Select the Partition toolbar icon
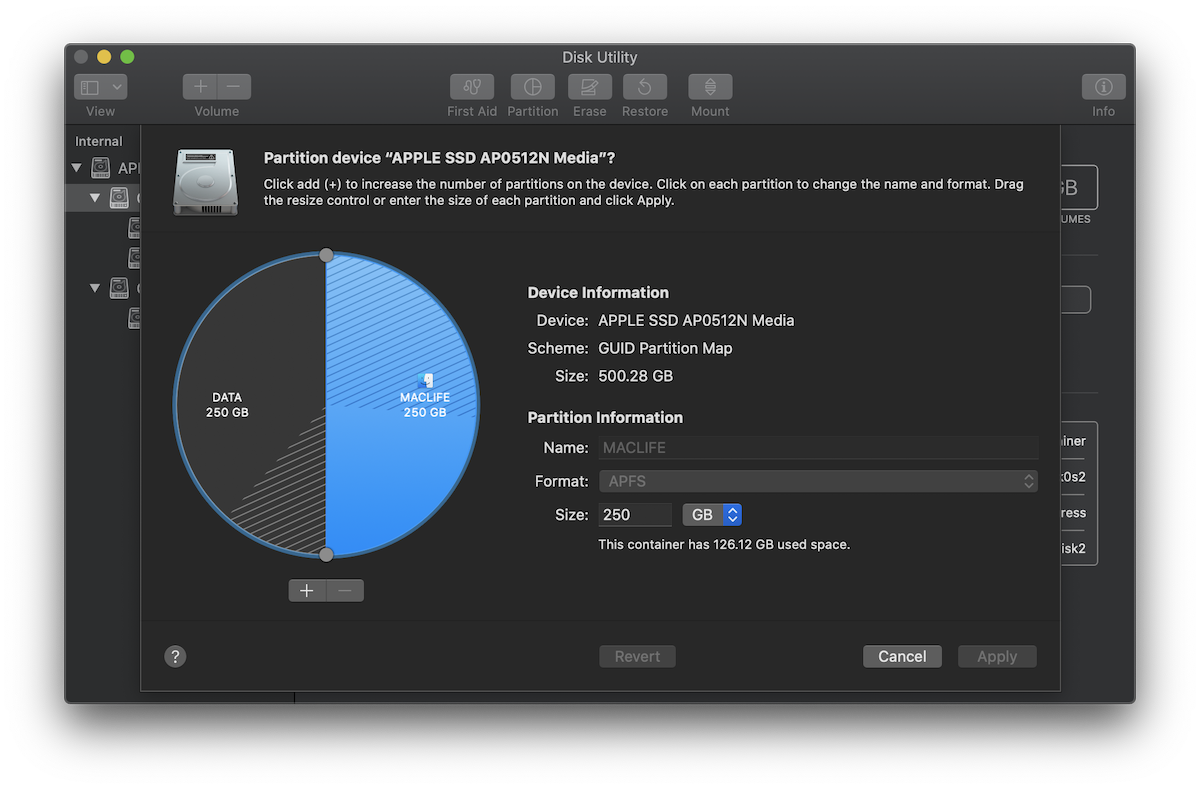This screenshot has height=789, width=1200. (x=532, y=88)
